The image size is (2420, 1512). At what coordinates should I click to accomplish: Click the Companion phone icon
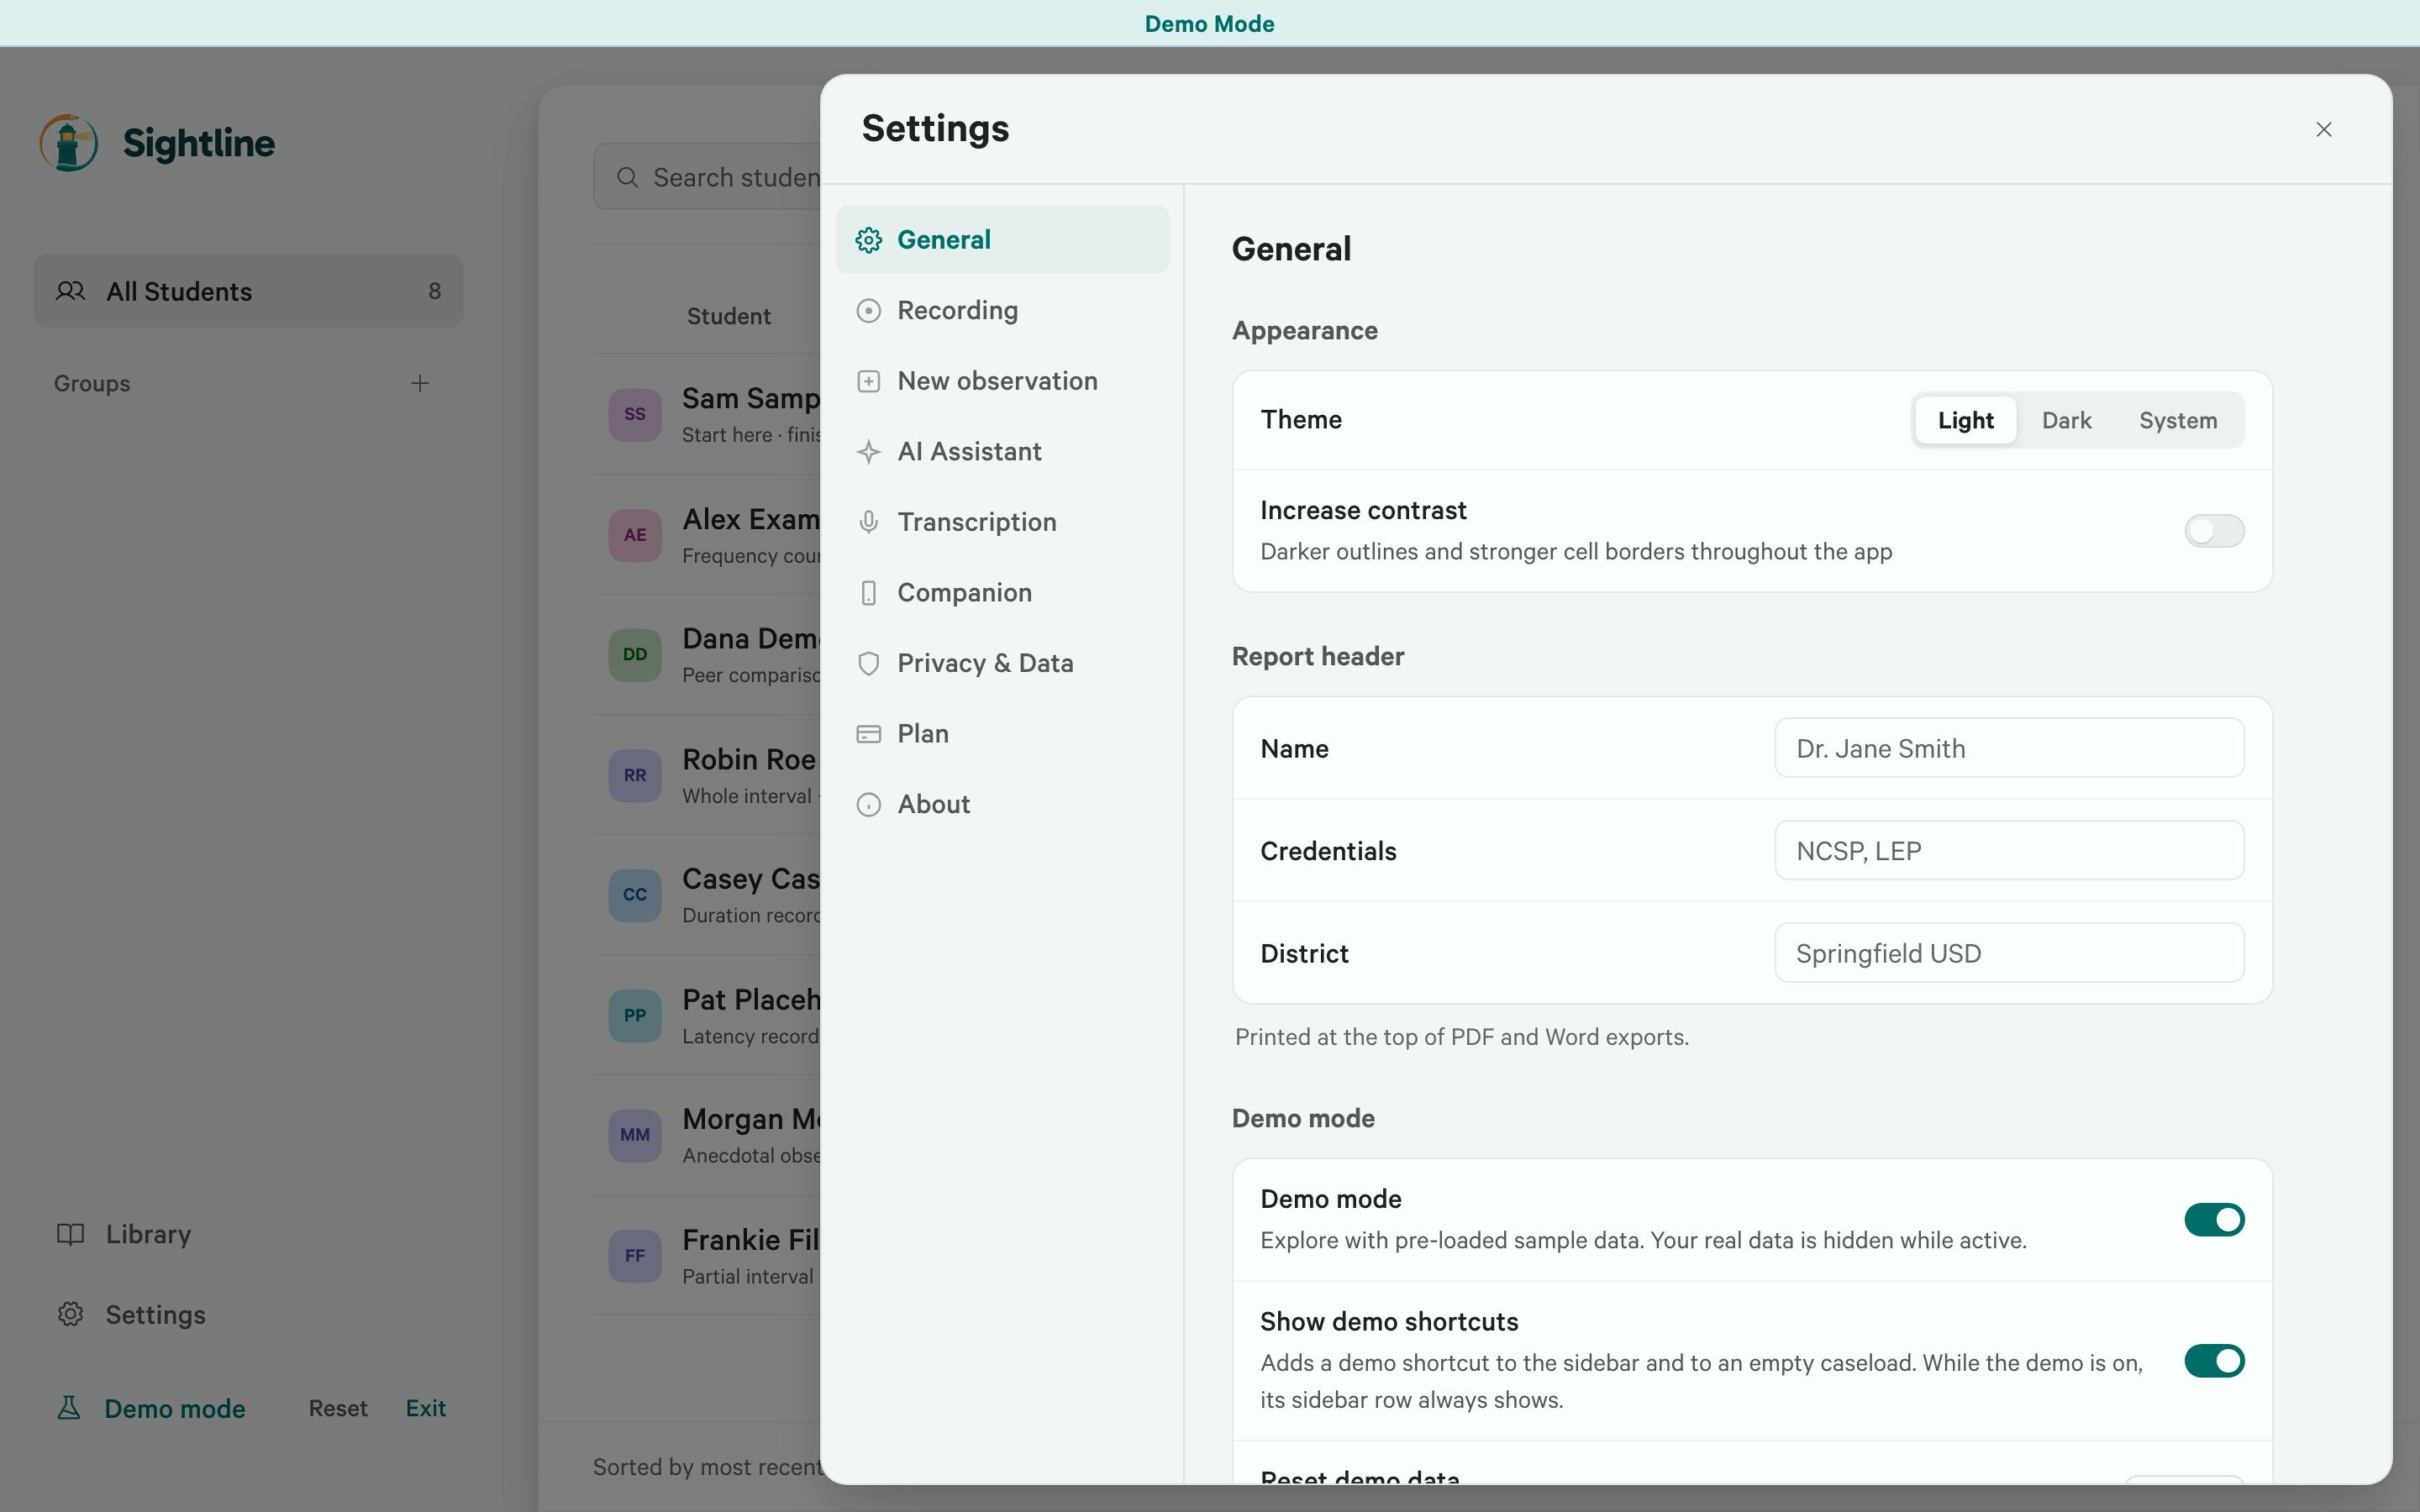(x=868, y=593)
